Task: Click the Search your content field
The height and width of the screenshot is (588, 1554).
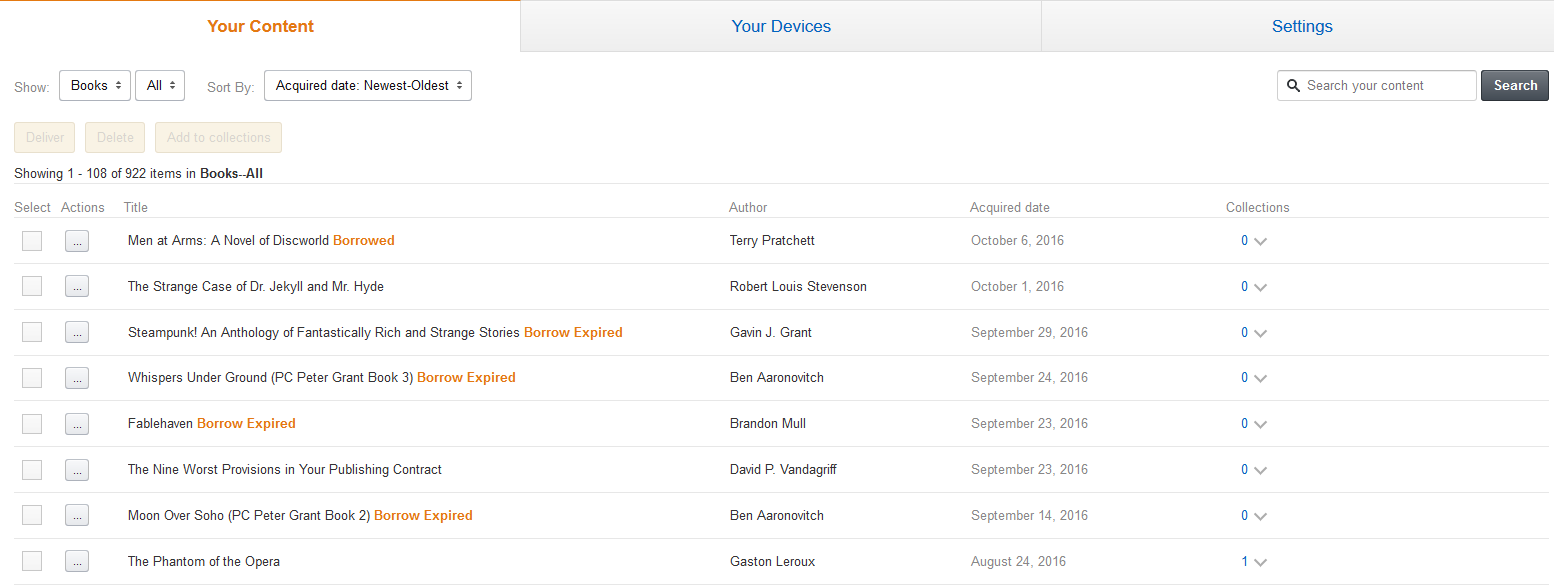Action: pyautogui.click(x=1387, y=86)
